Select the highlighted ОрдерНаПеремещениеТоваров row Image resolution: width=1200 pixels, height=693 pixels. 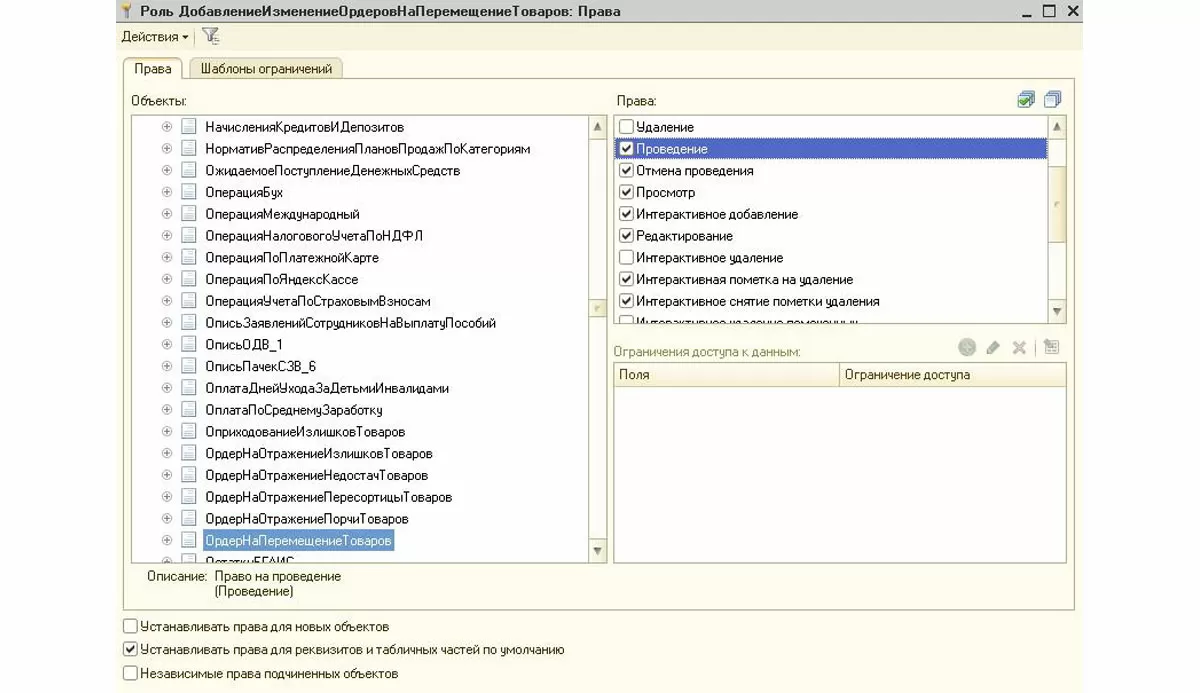click(298, 540)
